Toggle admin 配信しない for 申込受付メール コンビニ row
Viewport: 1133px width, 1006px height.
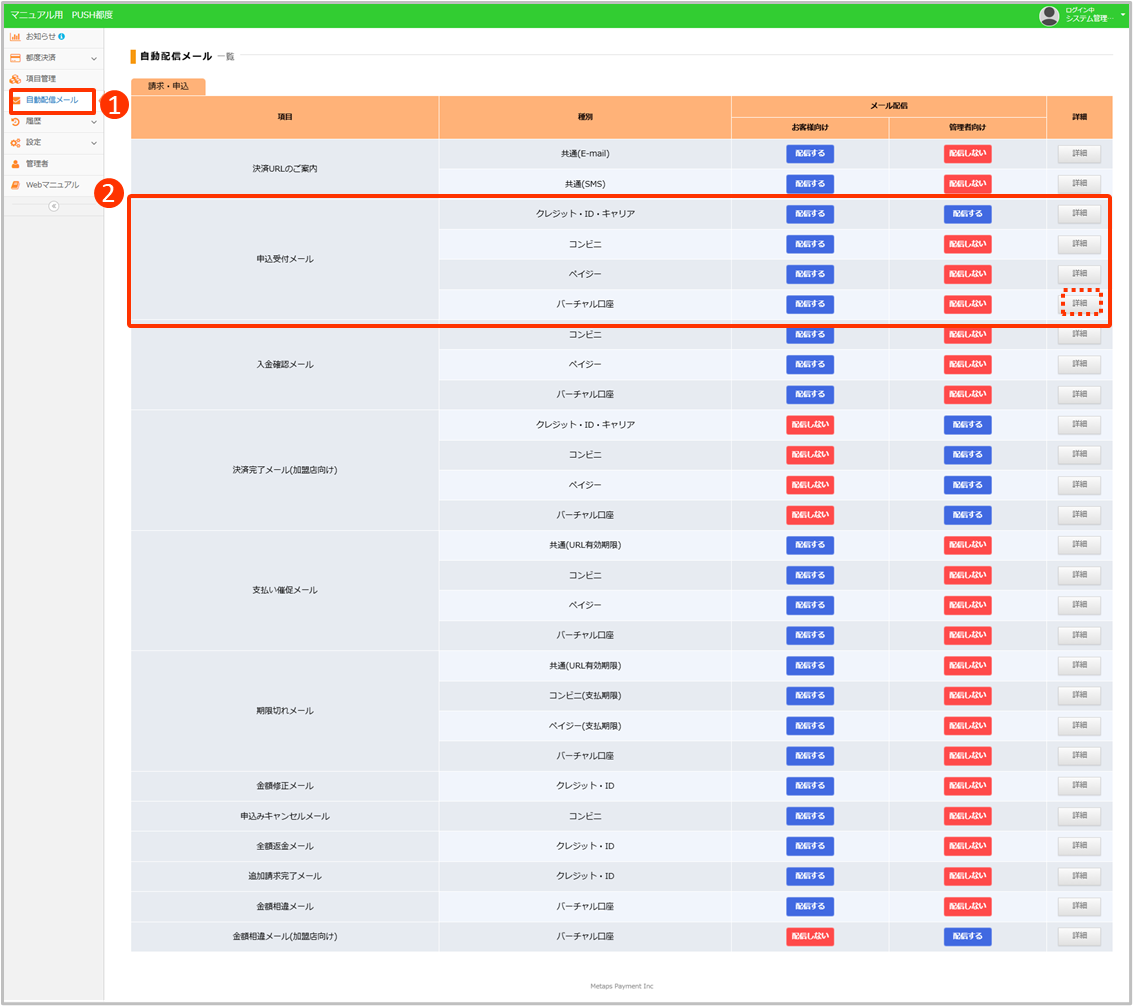tap(967, 244)
